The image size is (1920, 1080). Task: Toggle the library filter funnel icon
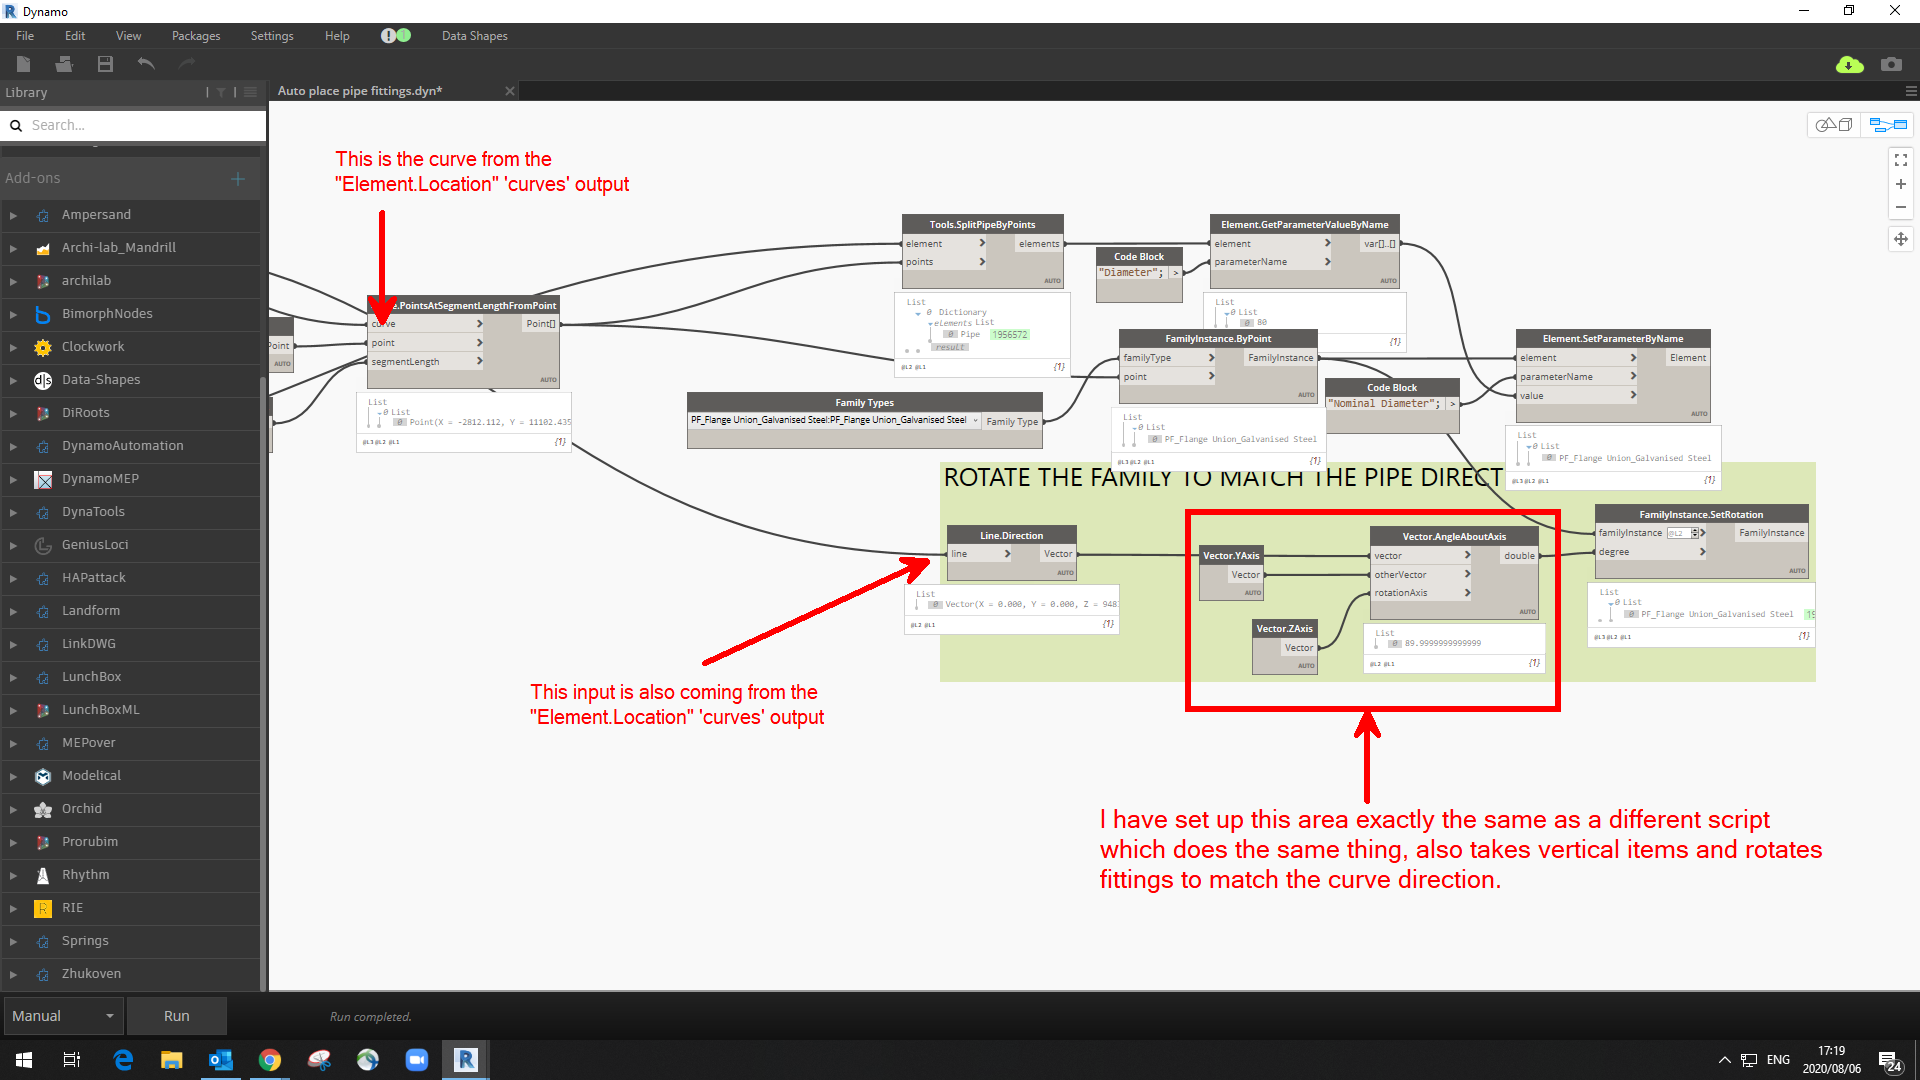point(221,92)
